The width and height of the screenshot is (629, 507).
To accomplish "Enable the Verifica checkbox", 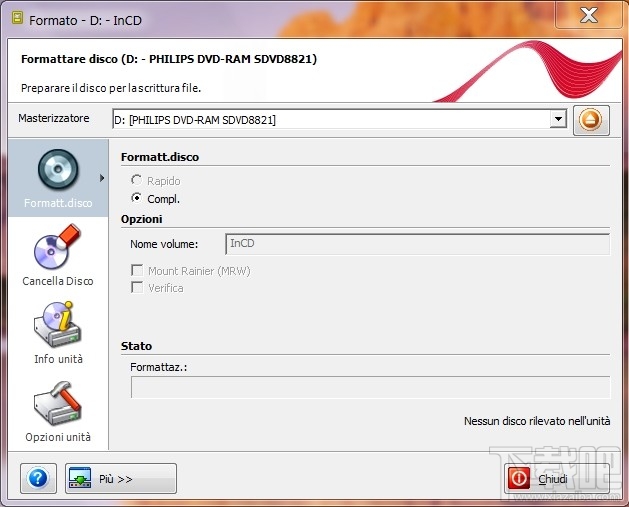I will [137, 287].
